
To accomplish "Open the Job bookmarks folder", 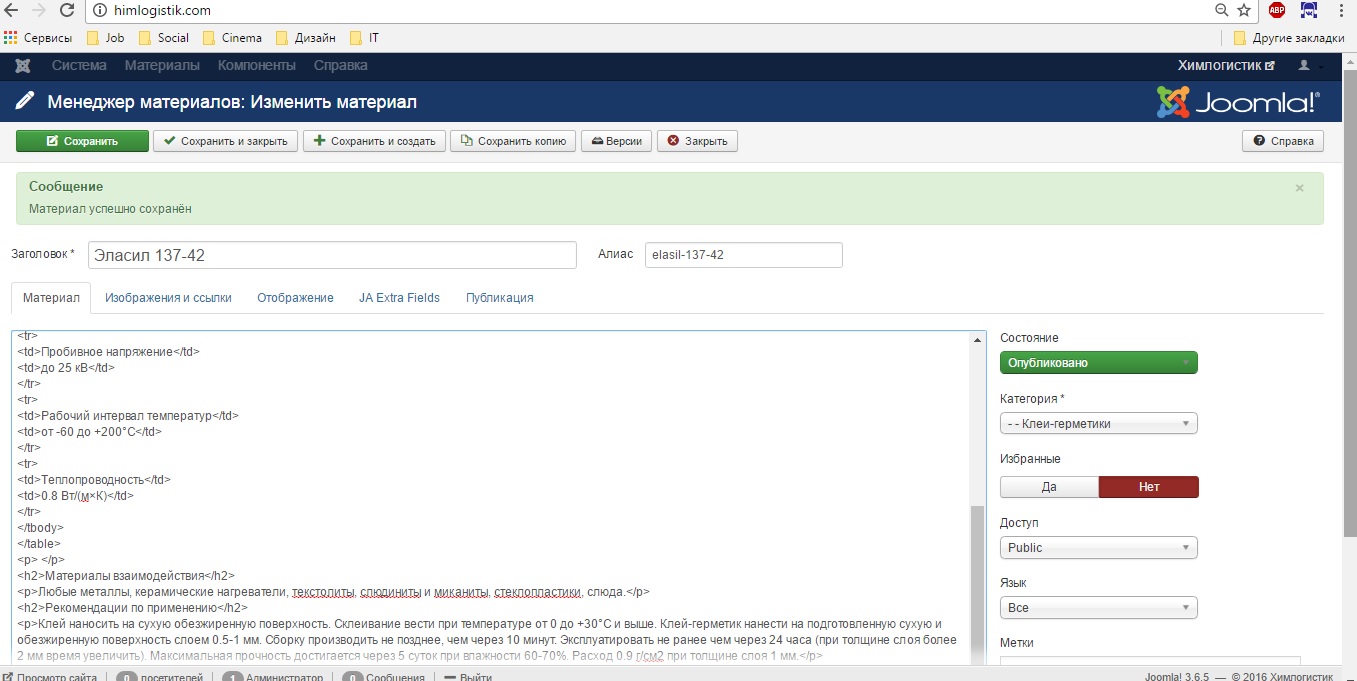I will coord(105,38).
